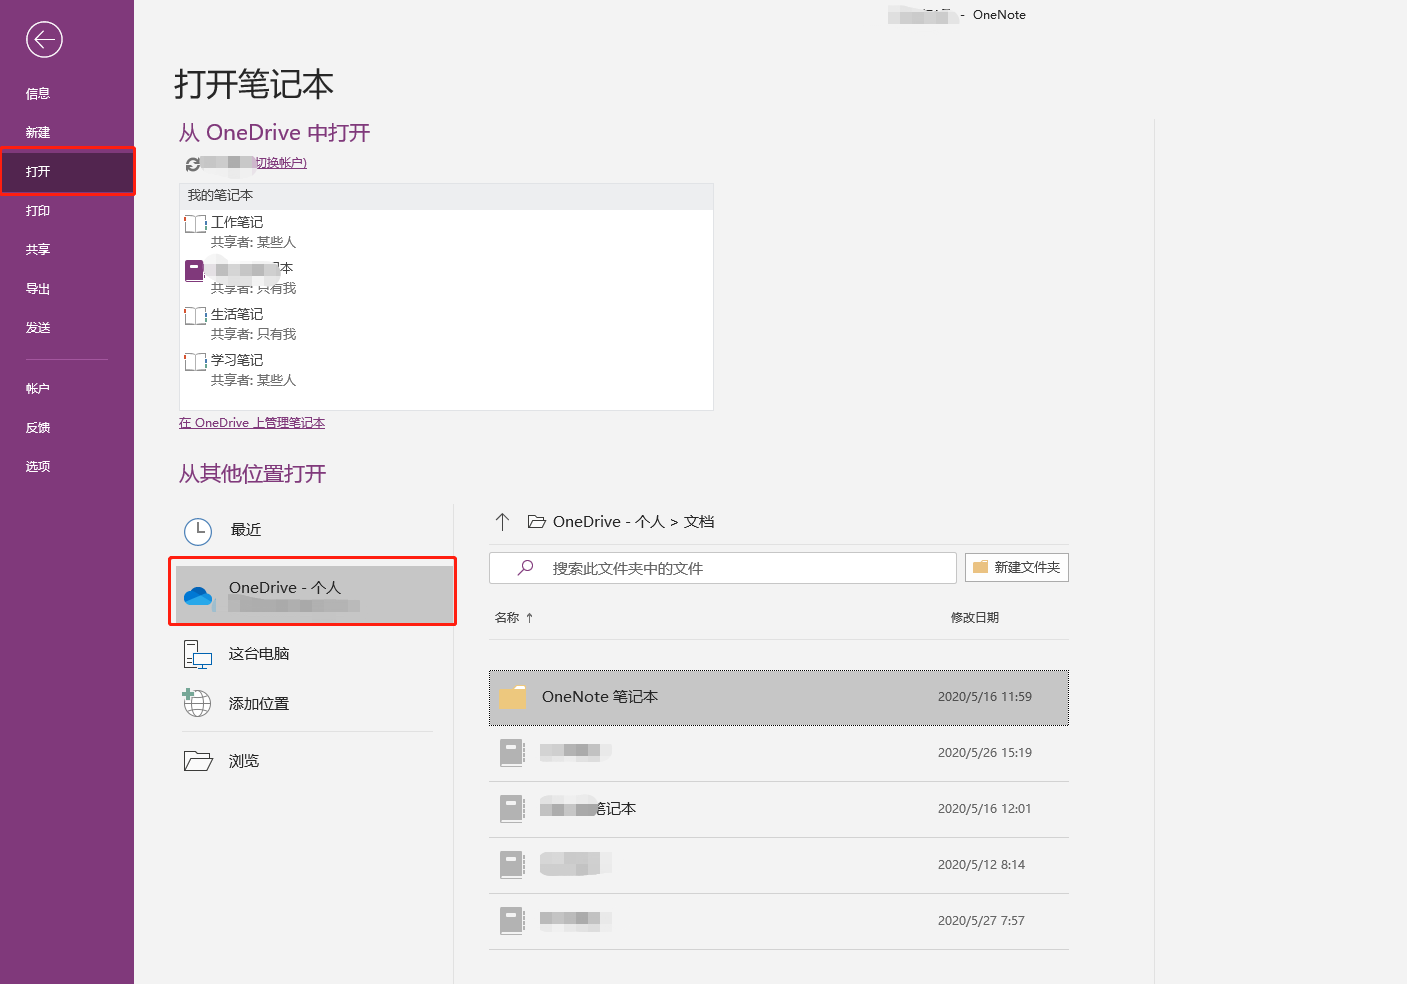Open the 学习笔记 notebook icon

pos(195,362)
